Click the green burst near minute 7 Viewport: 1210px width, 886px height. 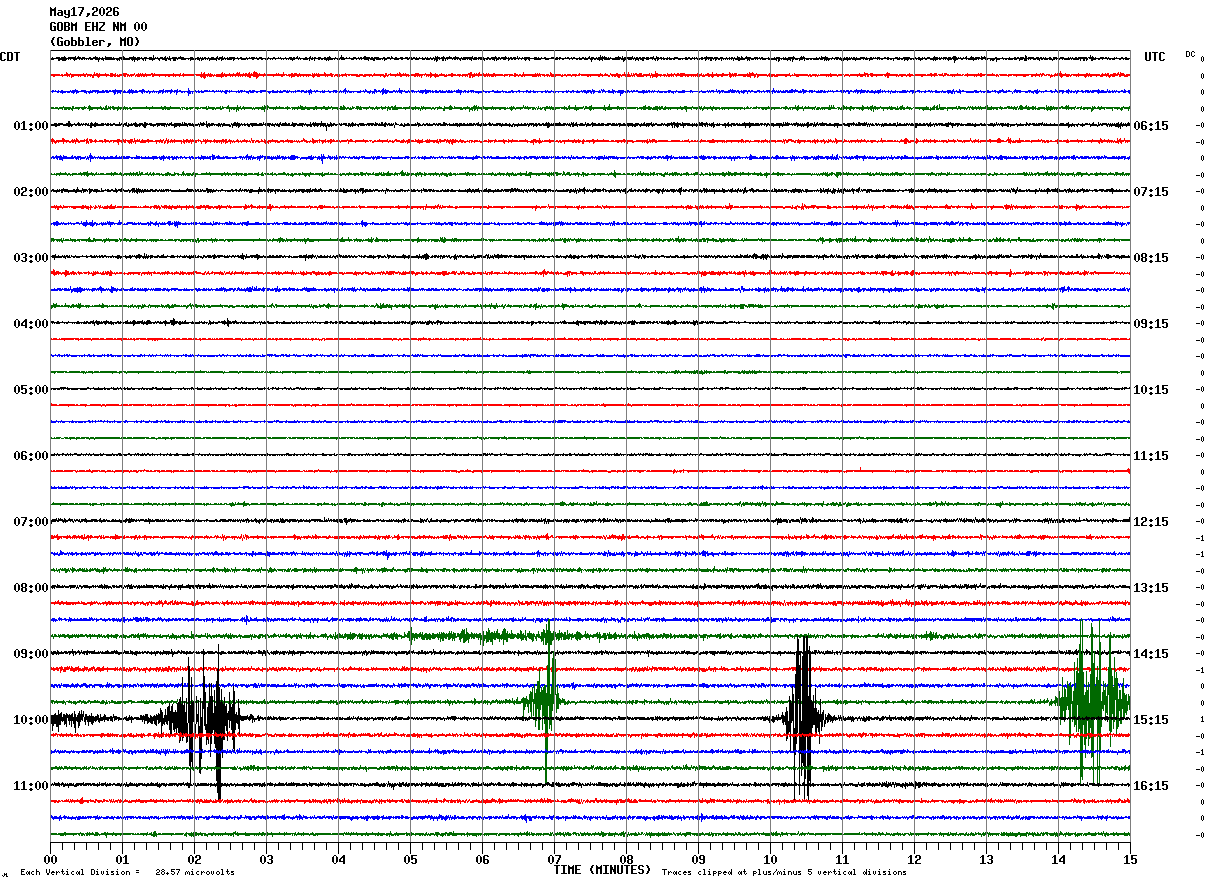click(x=545, y=700)
